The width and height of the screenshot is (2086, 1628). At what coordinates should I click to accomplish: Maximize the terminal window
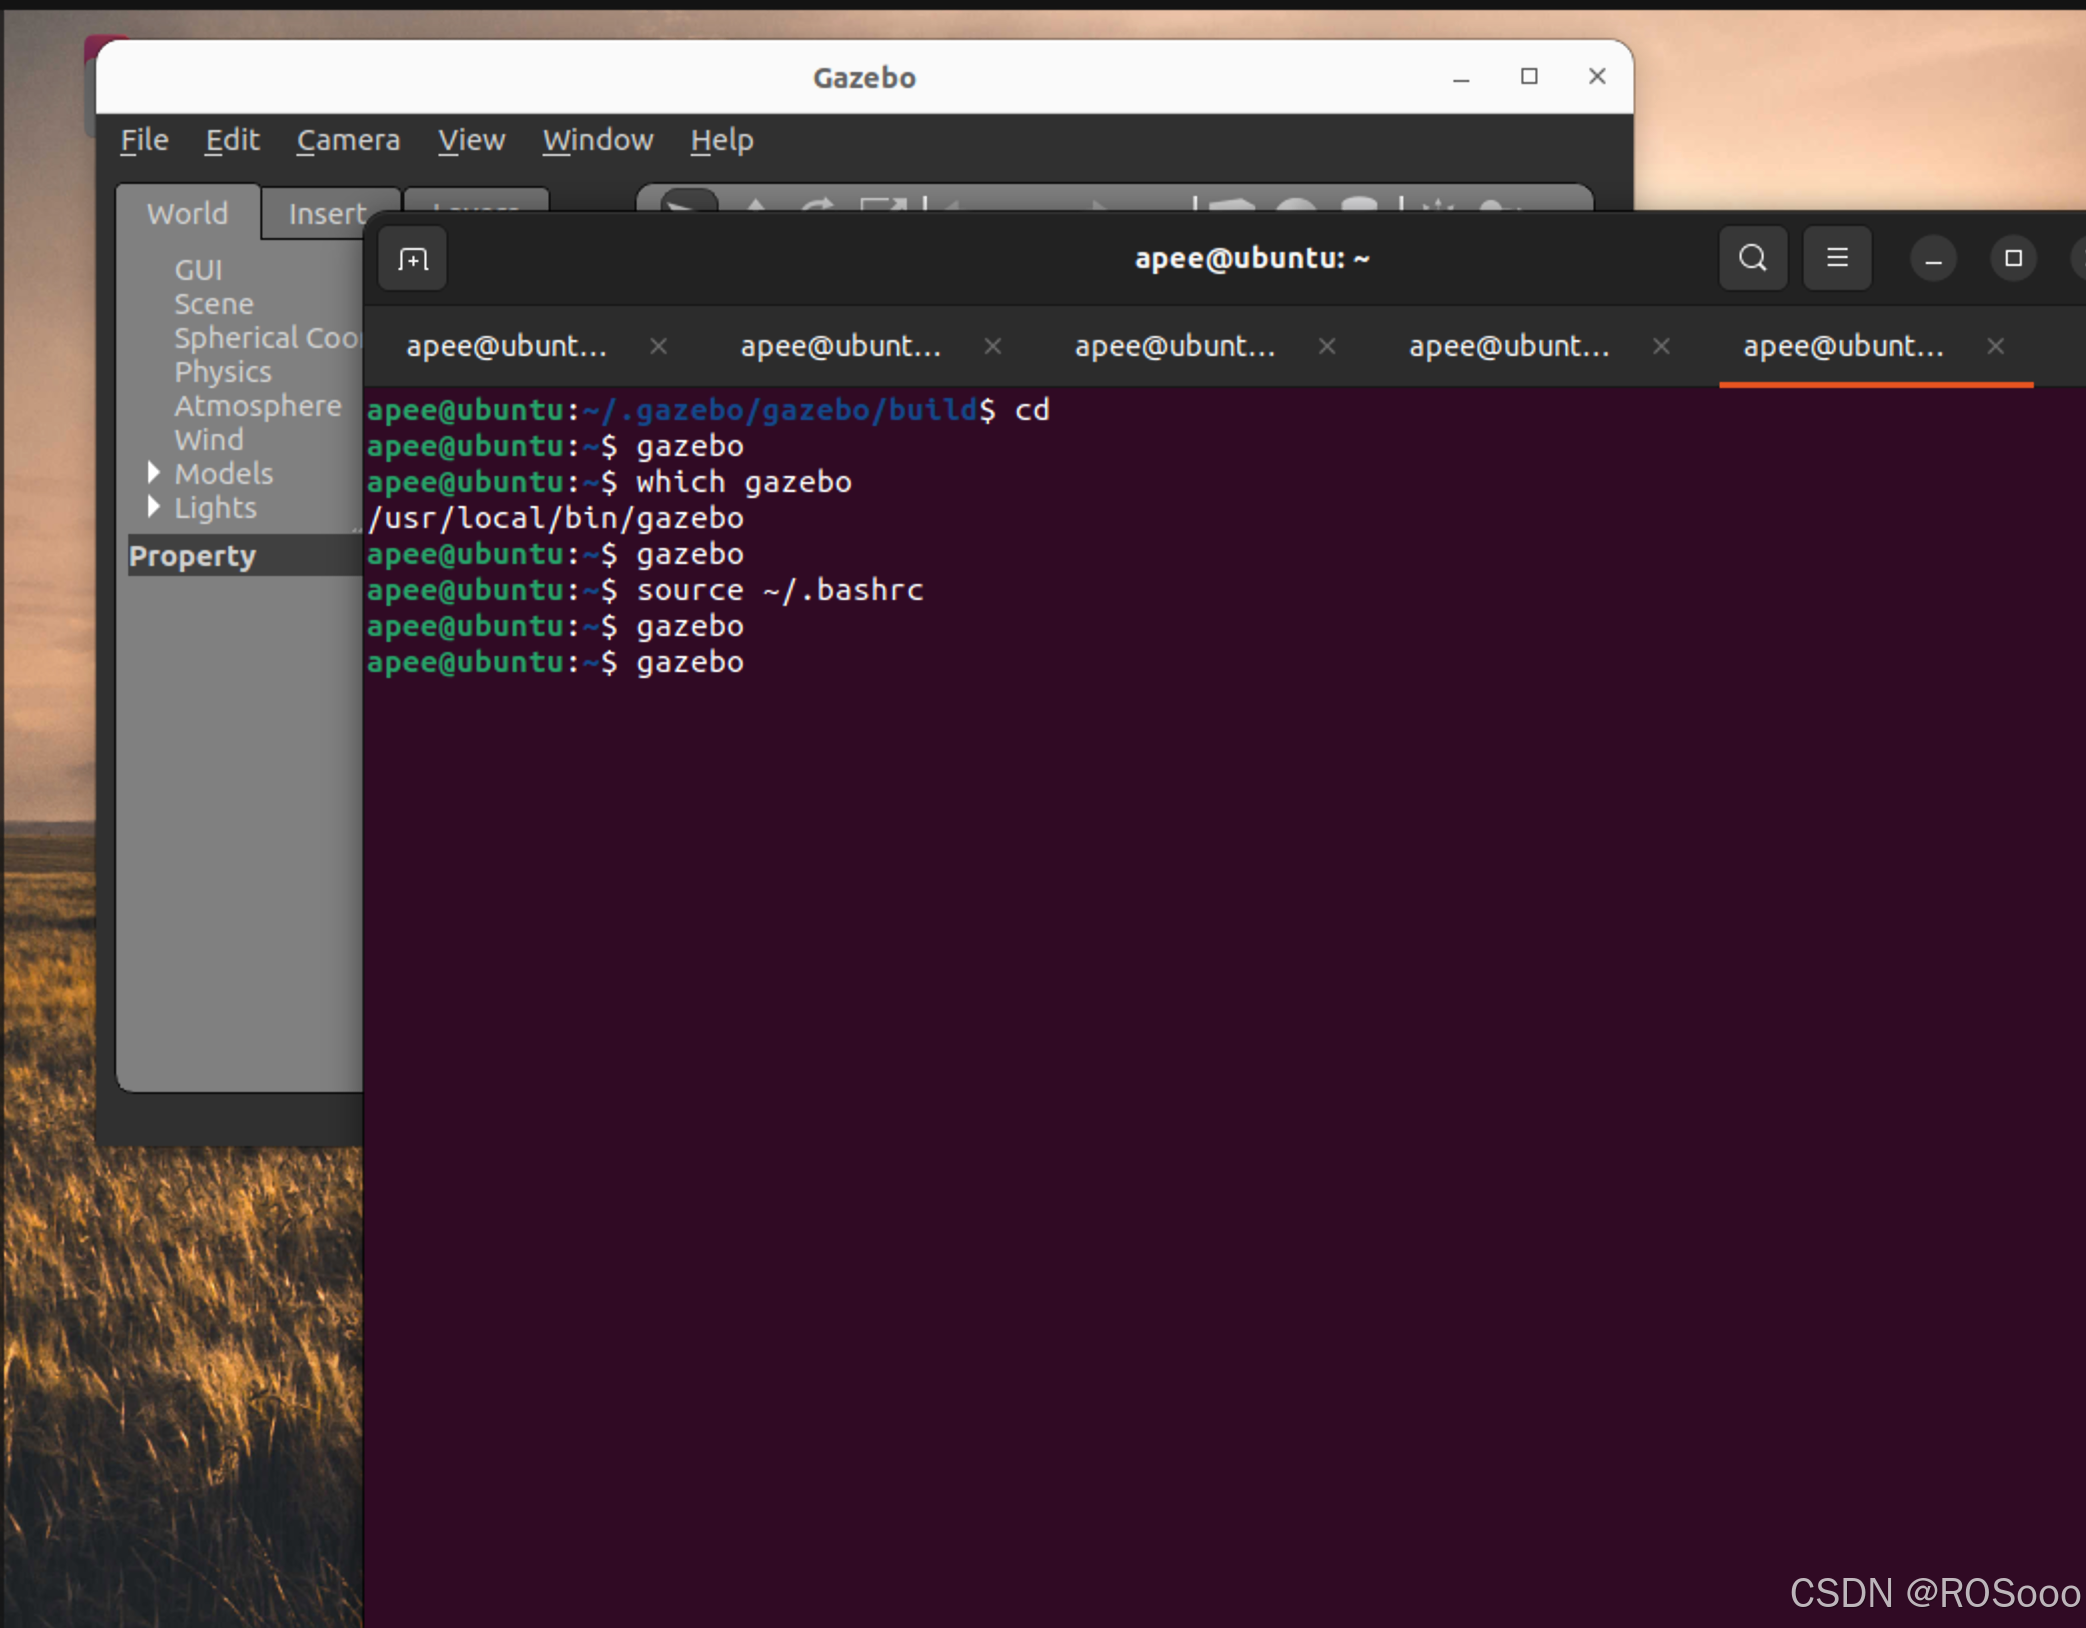coord(2013,258)
